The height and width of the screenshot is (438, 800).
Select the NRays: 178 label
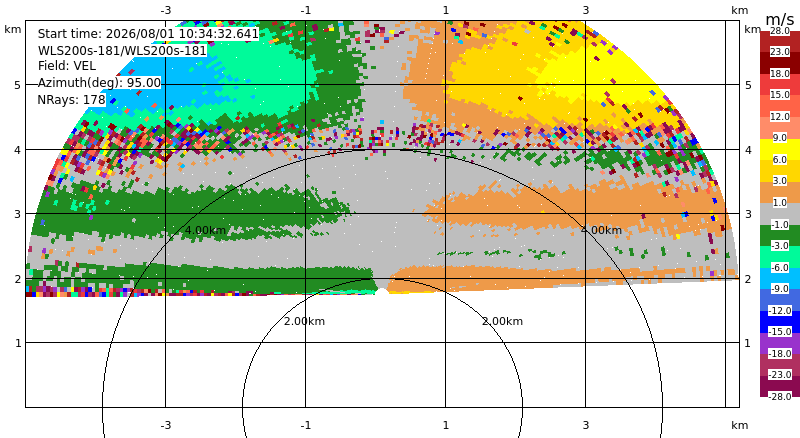tap(71, 100)
